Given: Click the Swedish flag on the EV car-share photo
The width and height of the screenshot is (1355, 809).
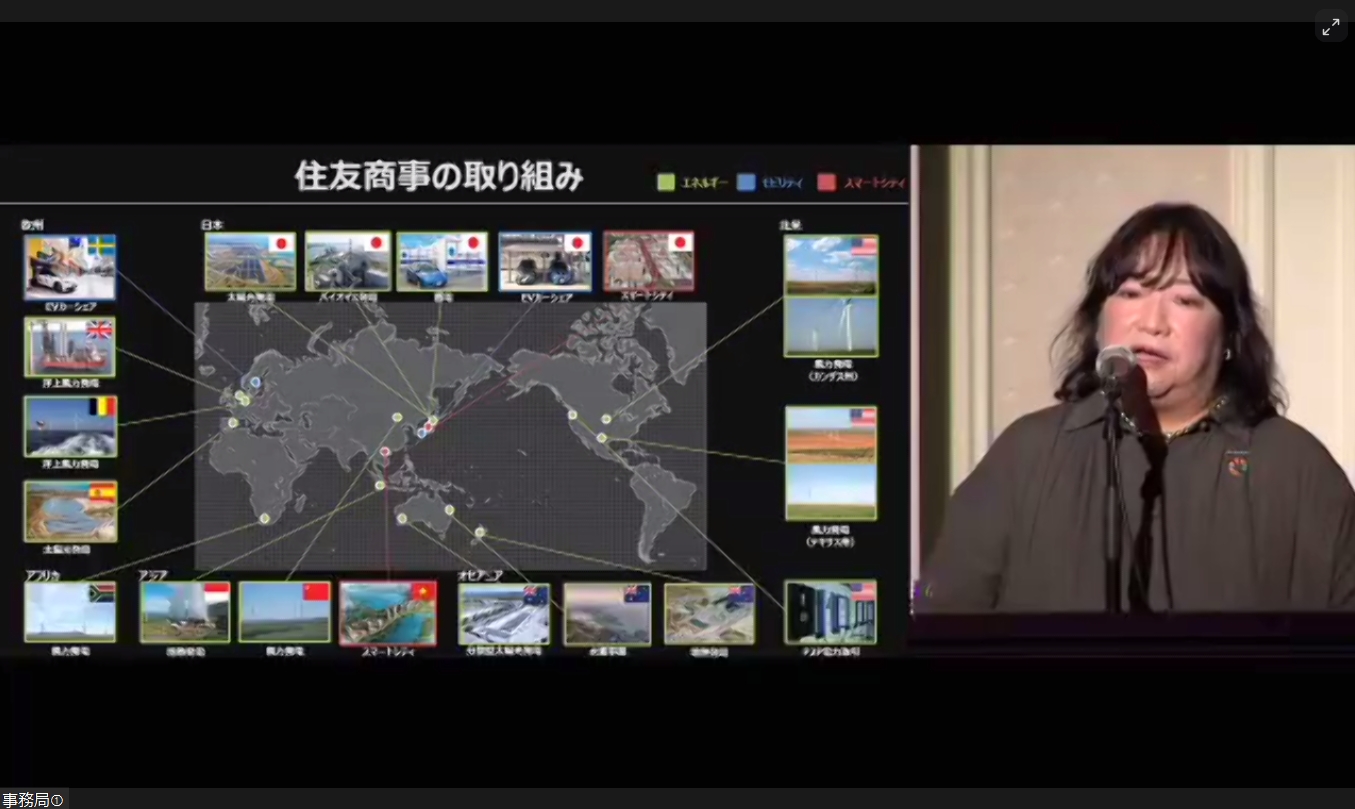Looking at the screenshot, I should pos(101,246).
